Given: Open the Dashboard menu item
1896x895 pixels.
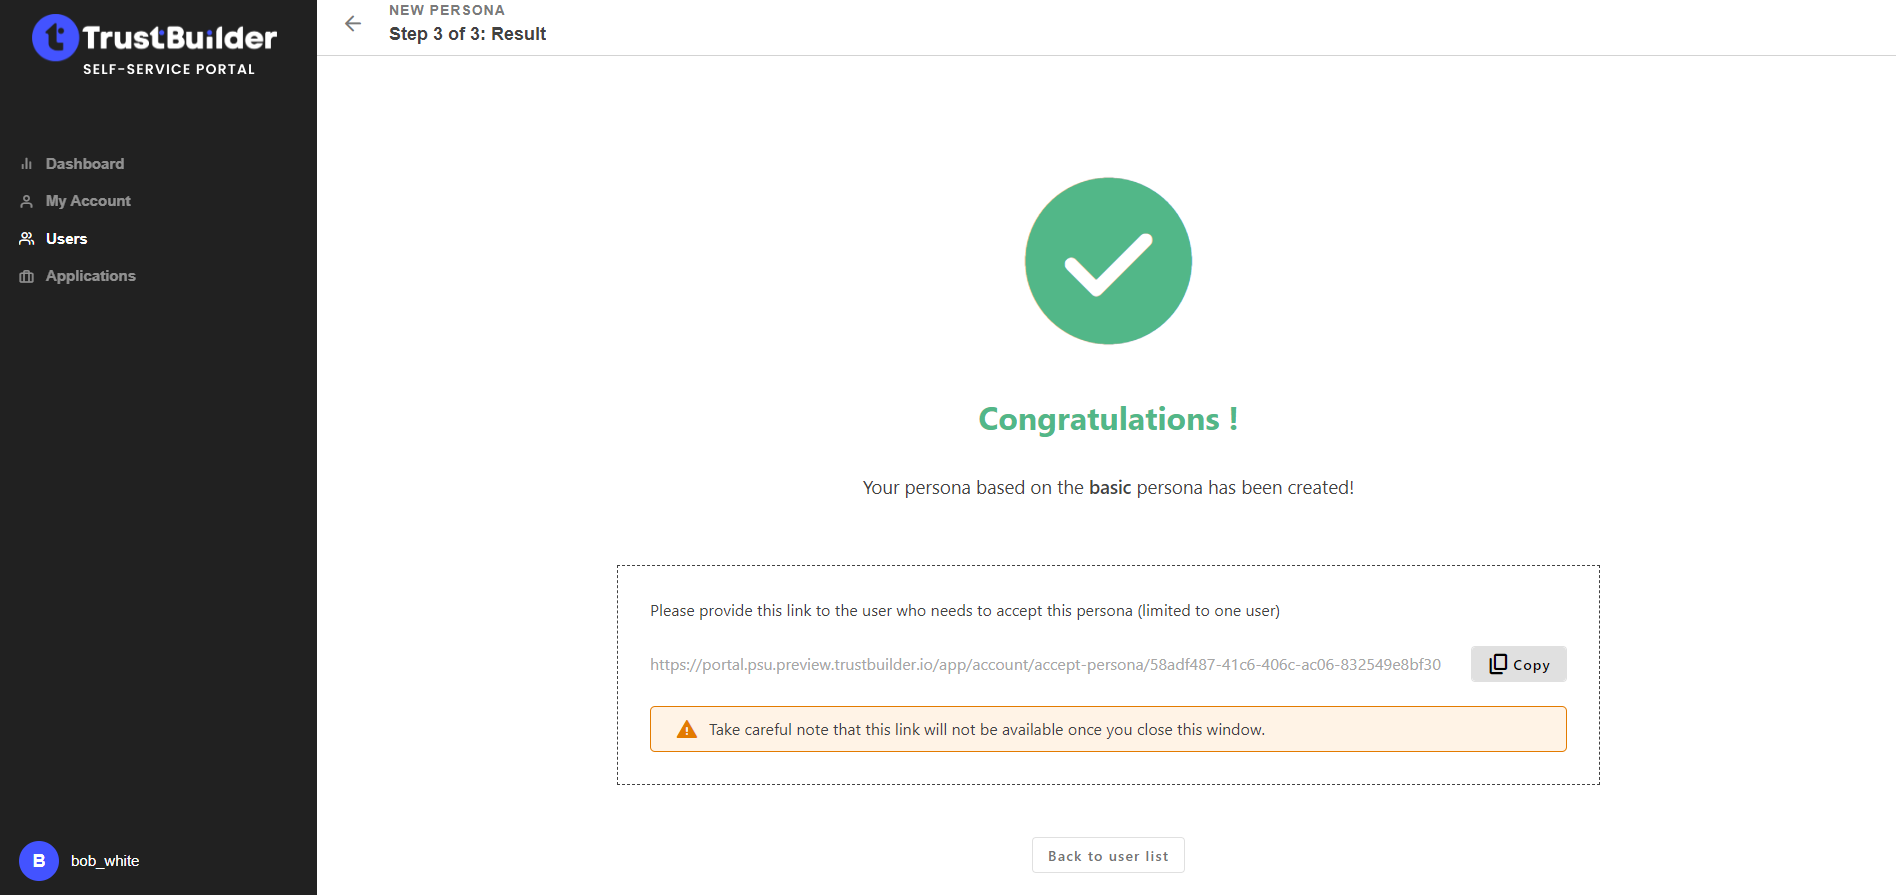Looking at the screenshot, I should [x=85, y=164].
